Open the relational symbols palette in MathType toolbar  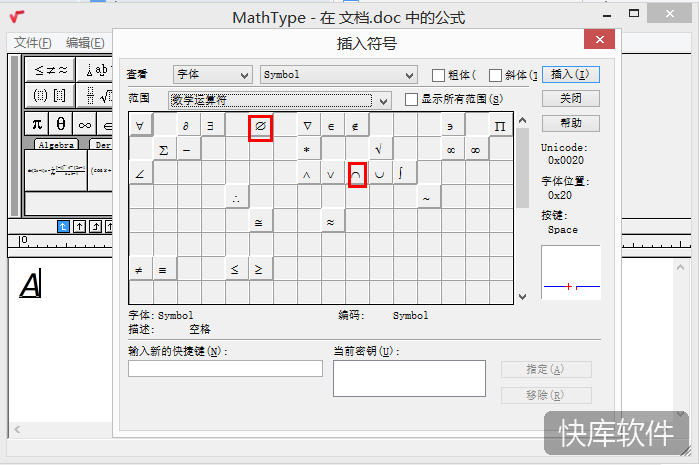50,70
